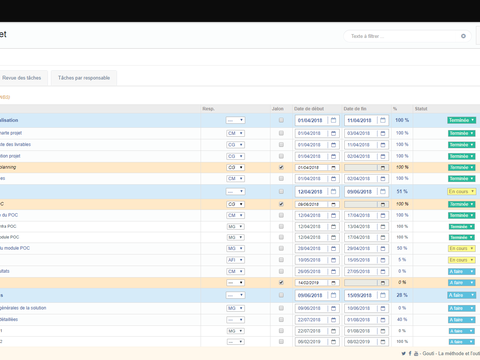Open calendar icon beside 27/05/2018 end date

(x=383, y=272)
